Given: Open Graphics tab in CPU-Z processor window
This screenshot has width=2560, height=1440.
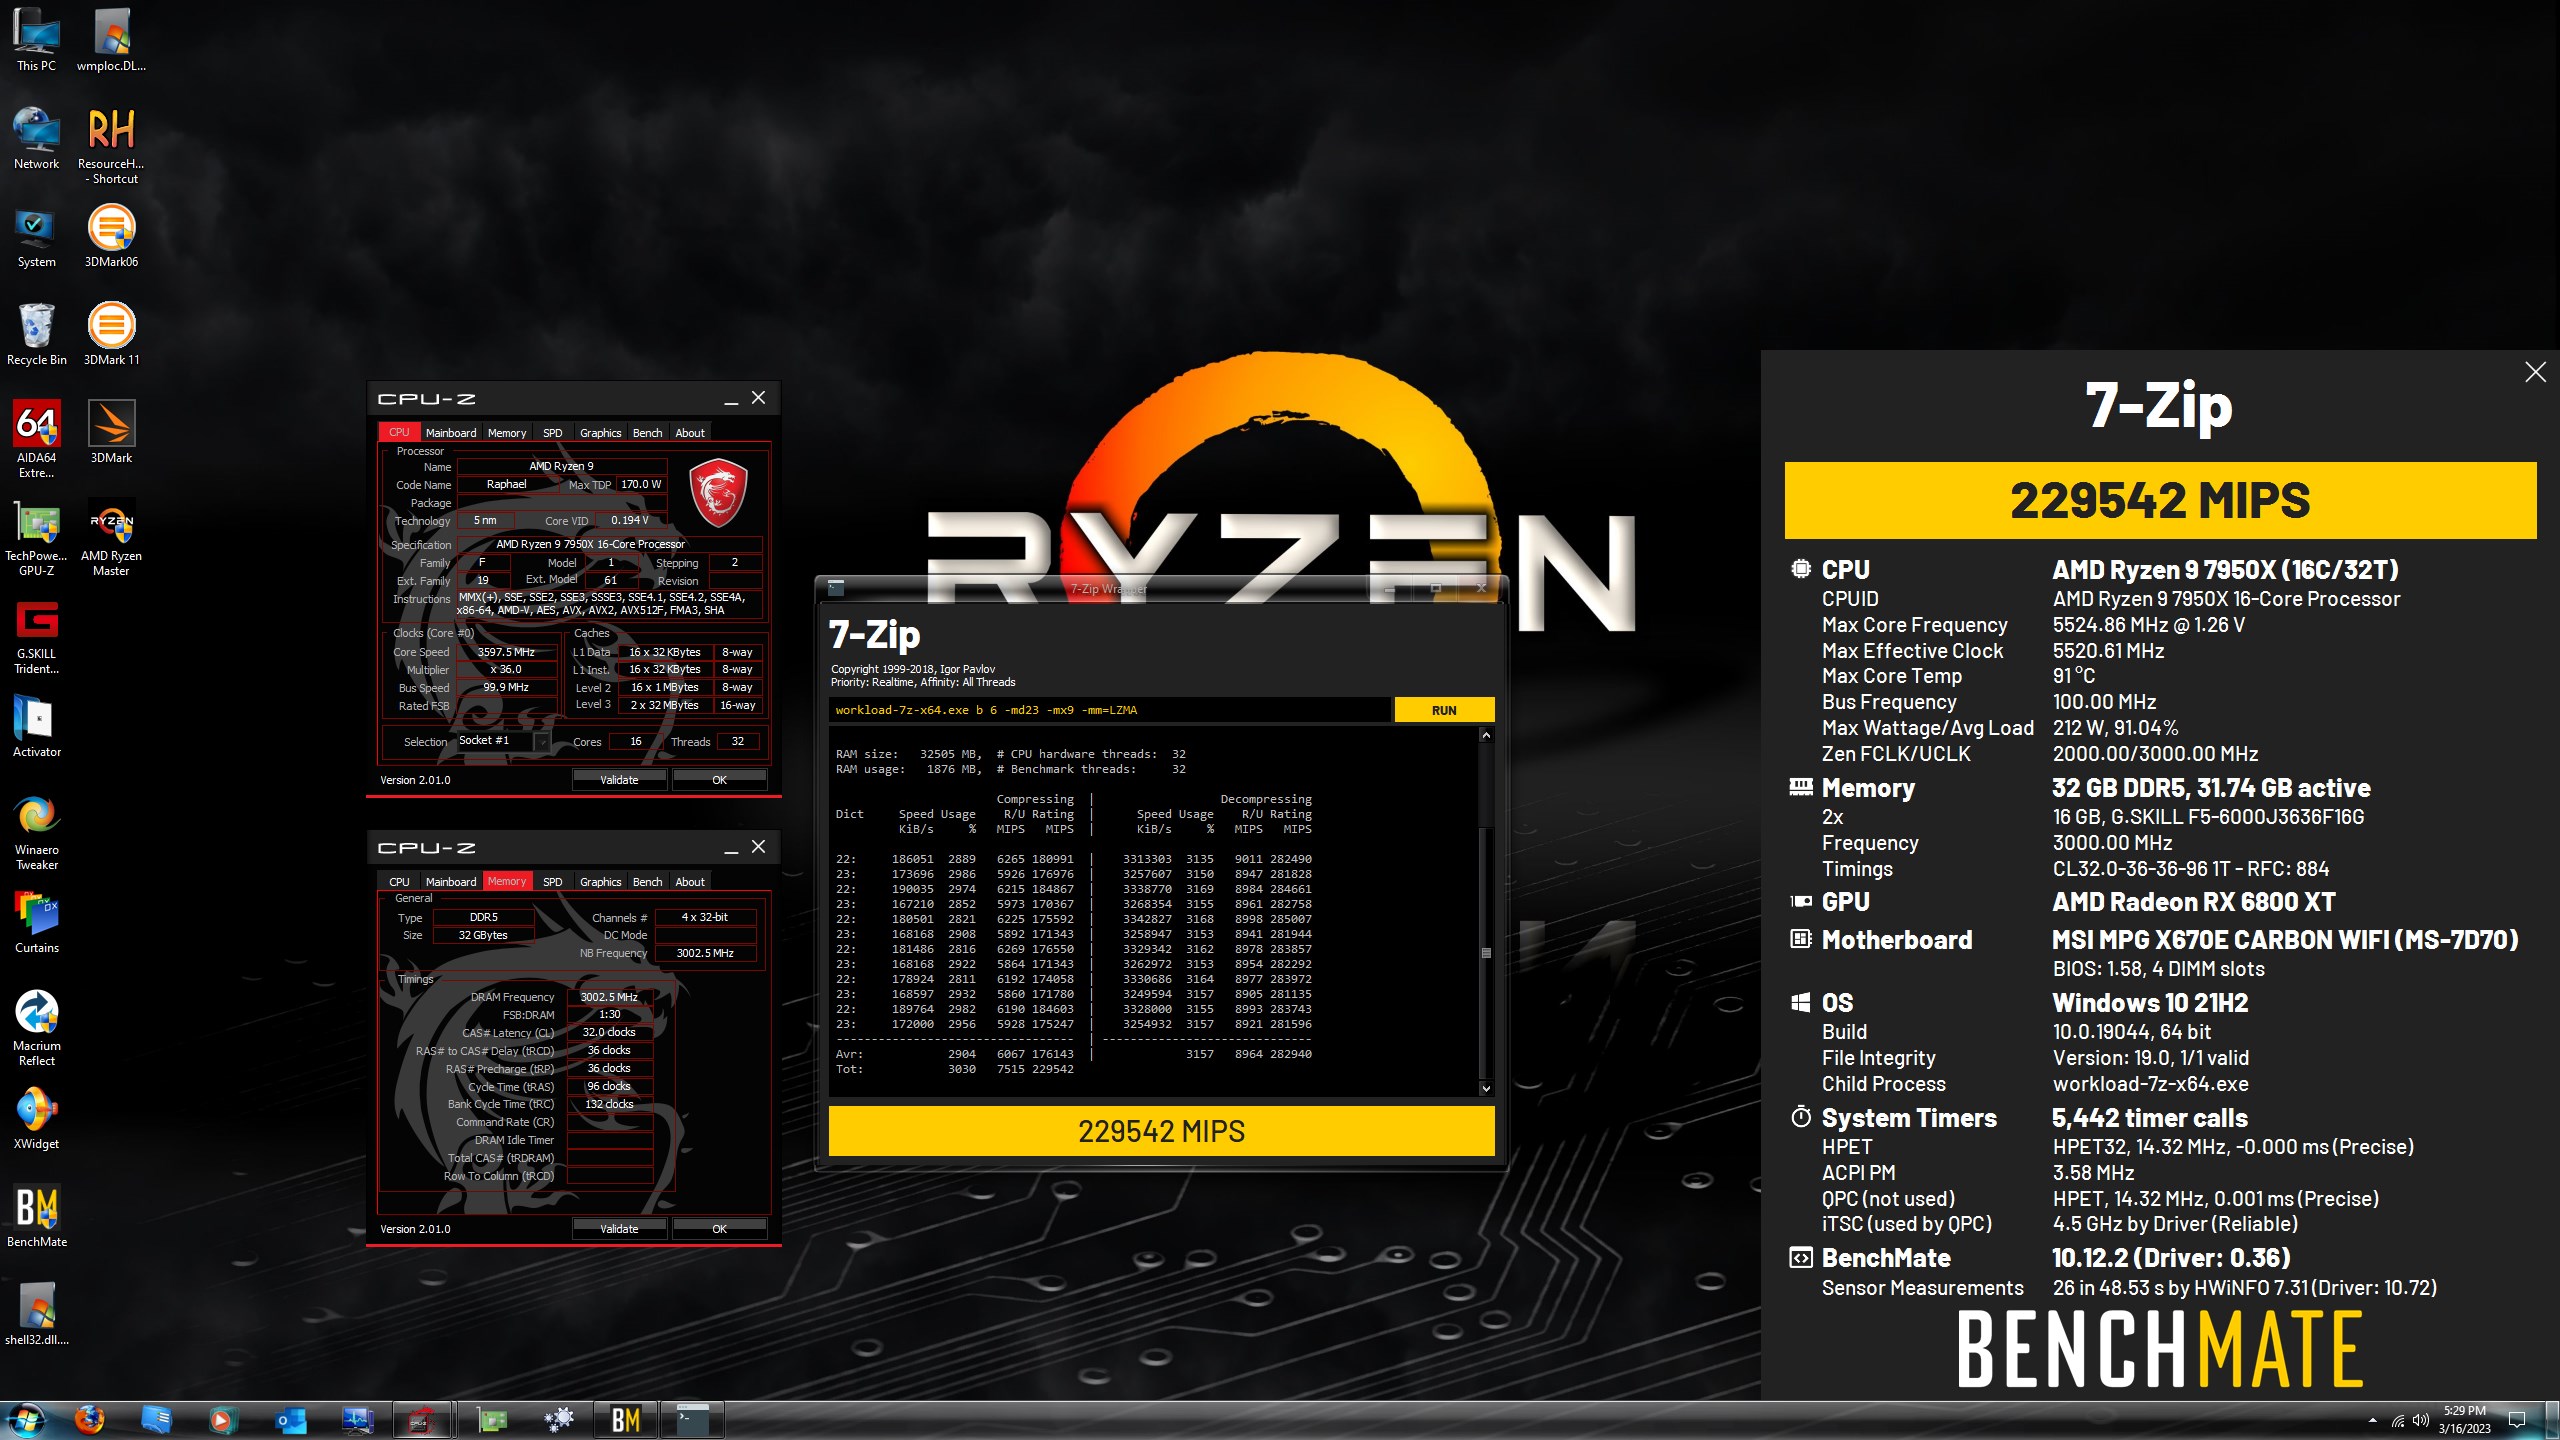Looking at the screenshot, I should point(600,433).
